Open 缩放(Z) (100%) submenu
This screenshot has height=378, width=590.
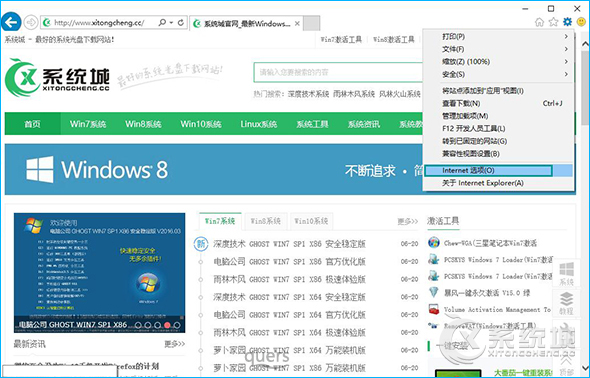(499, 62)
